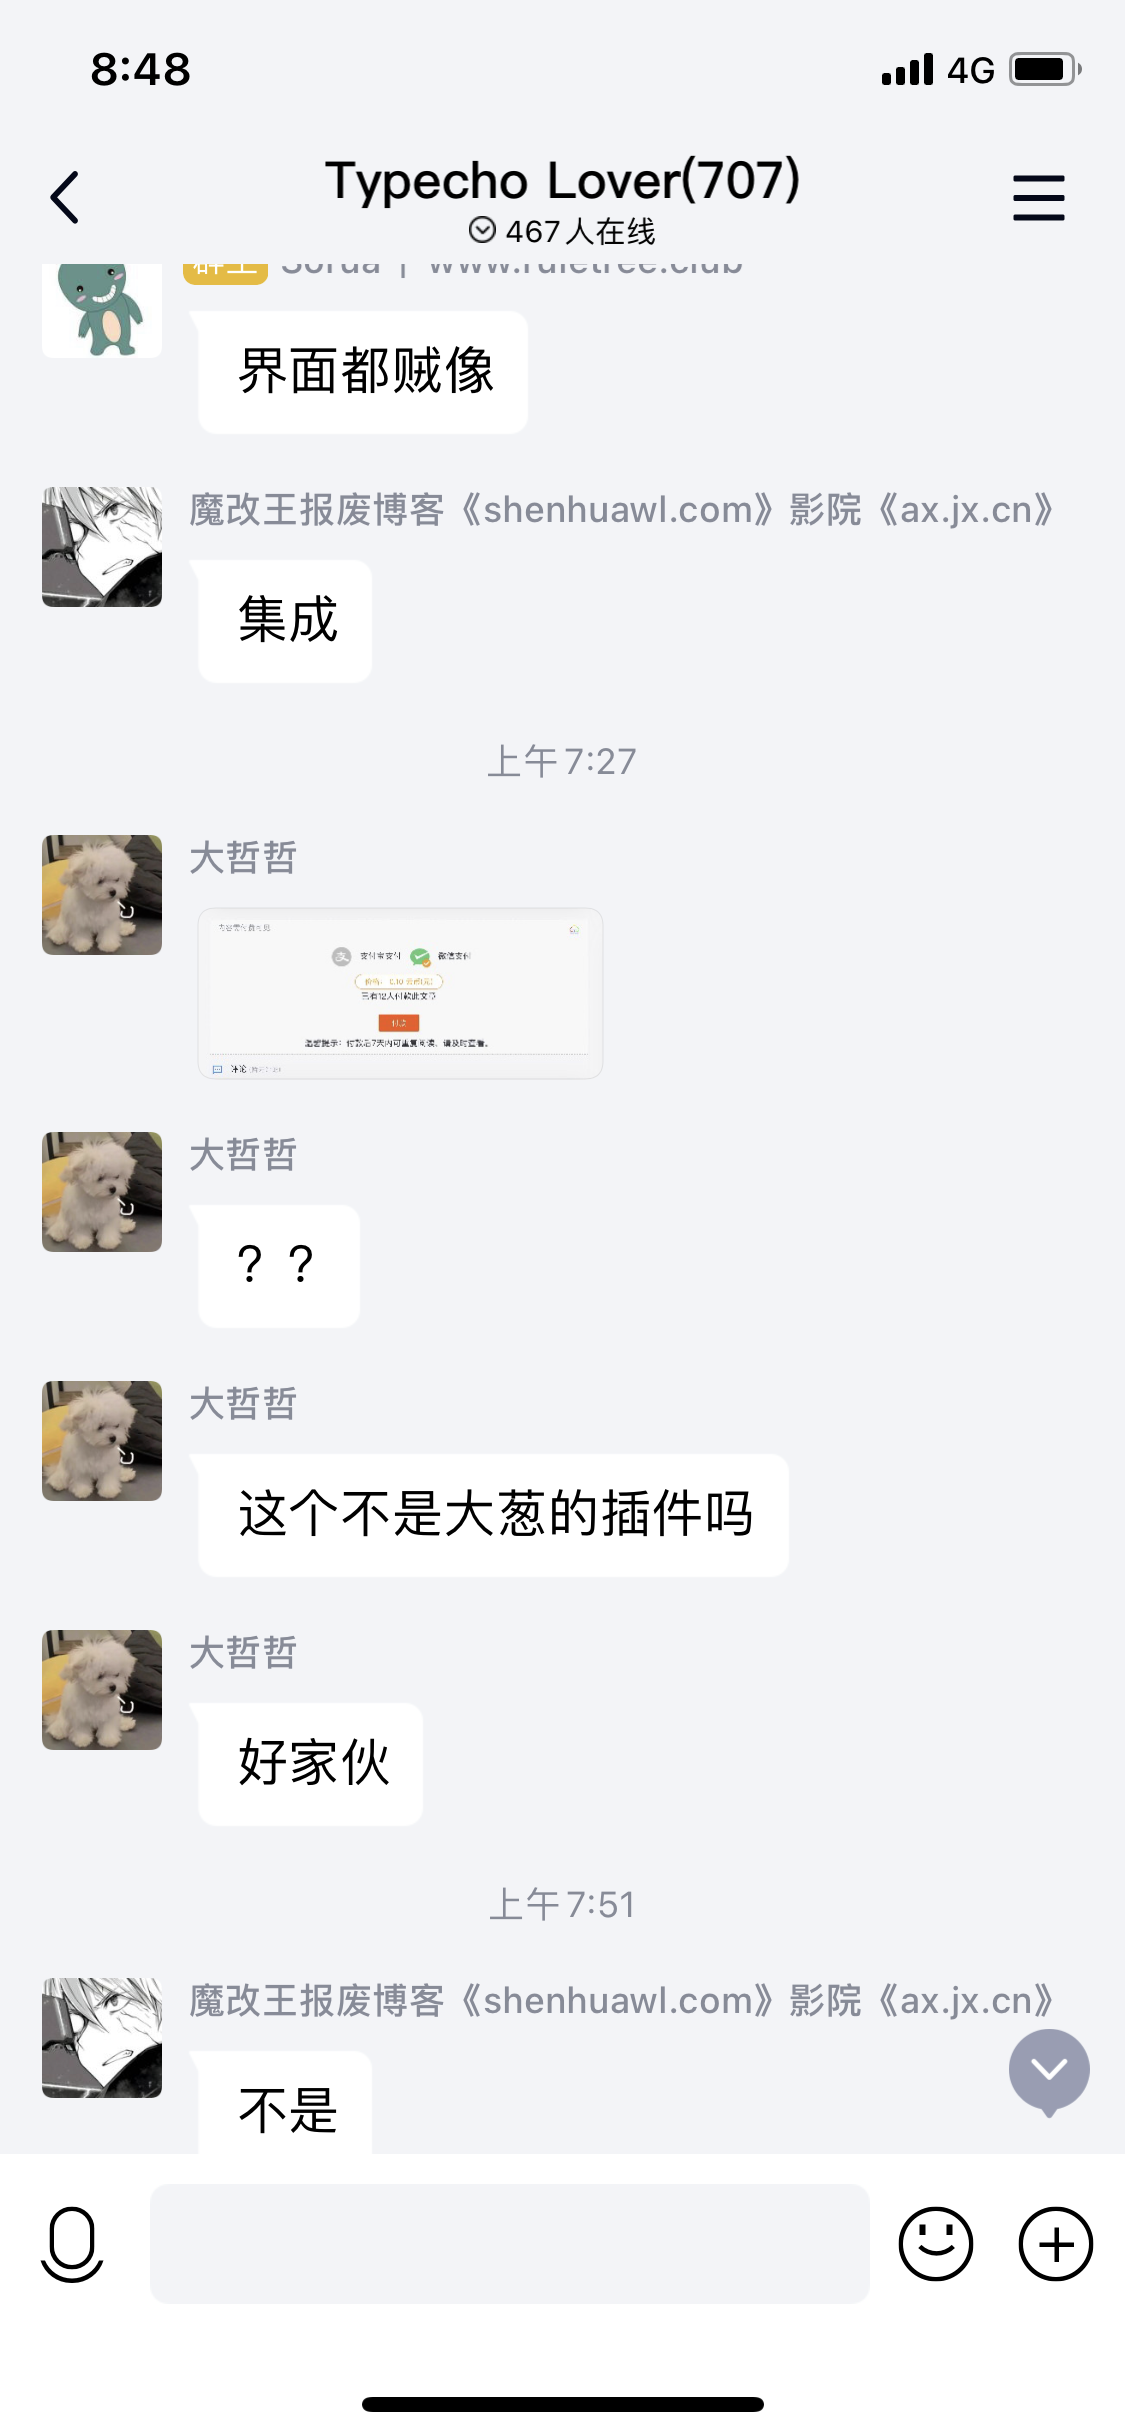Screen dimensions: 1125x2436
Task: Expand the 467人在线 online members indicator
Action: [562, 231]
